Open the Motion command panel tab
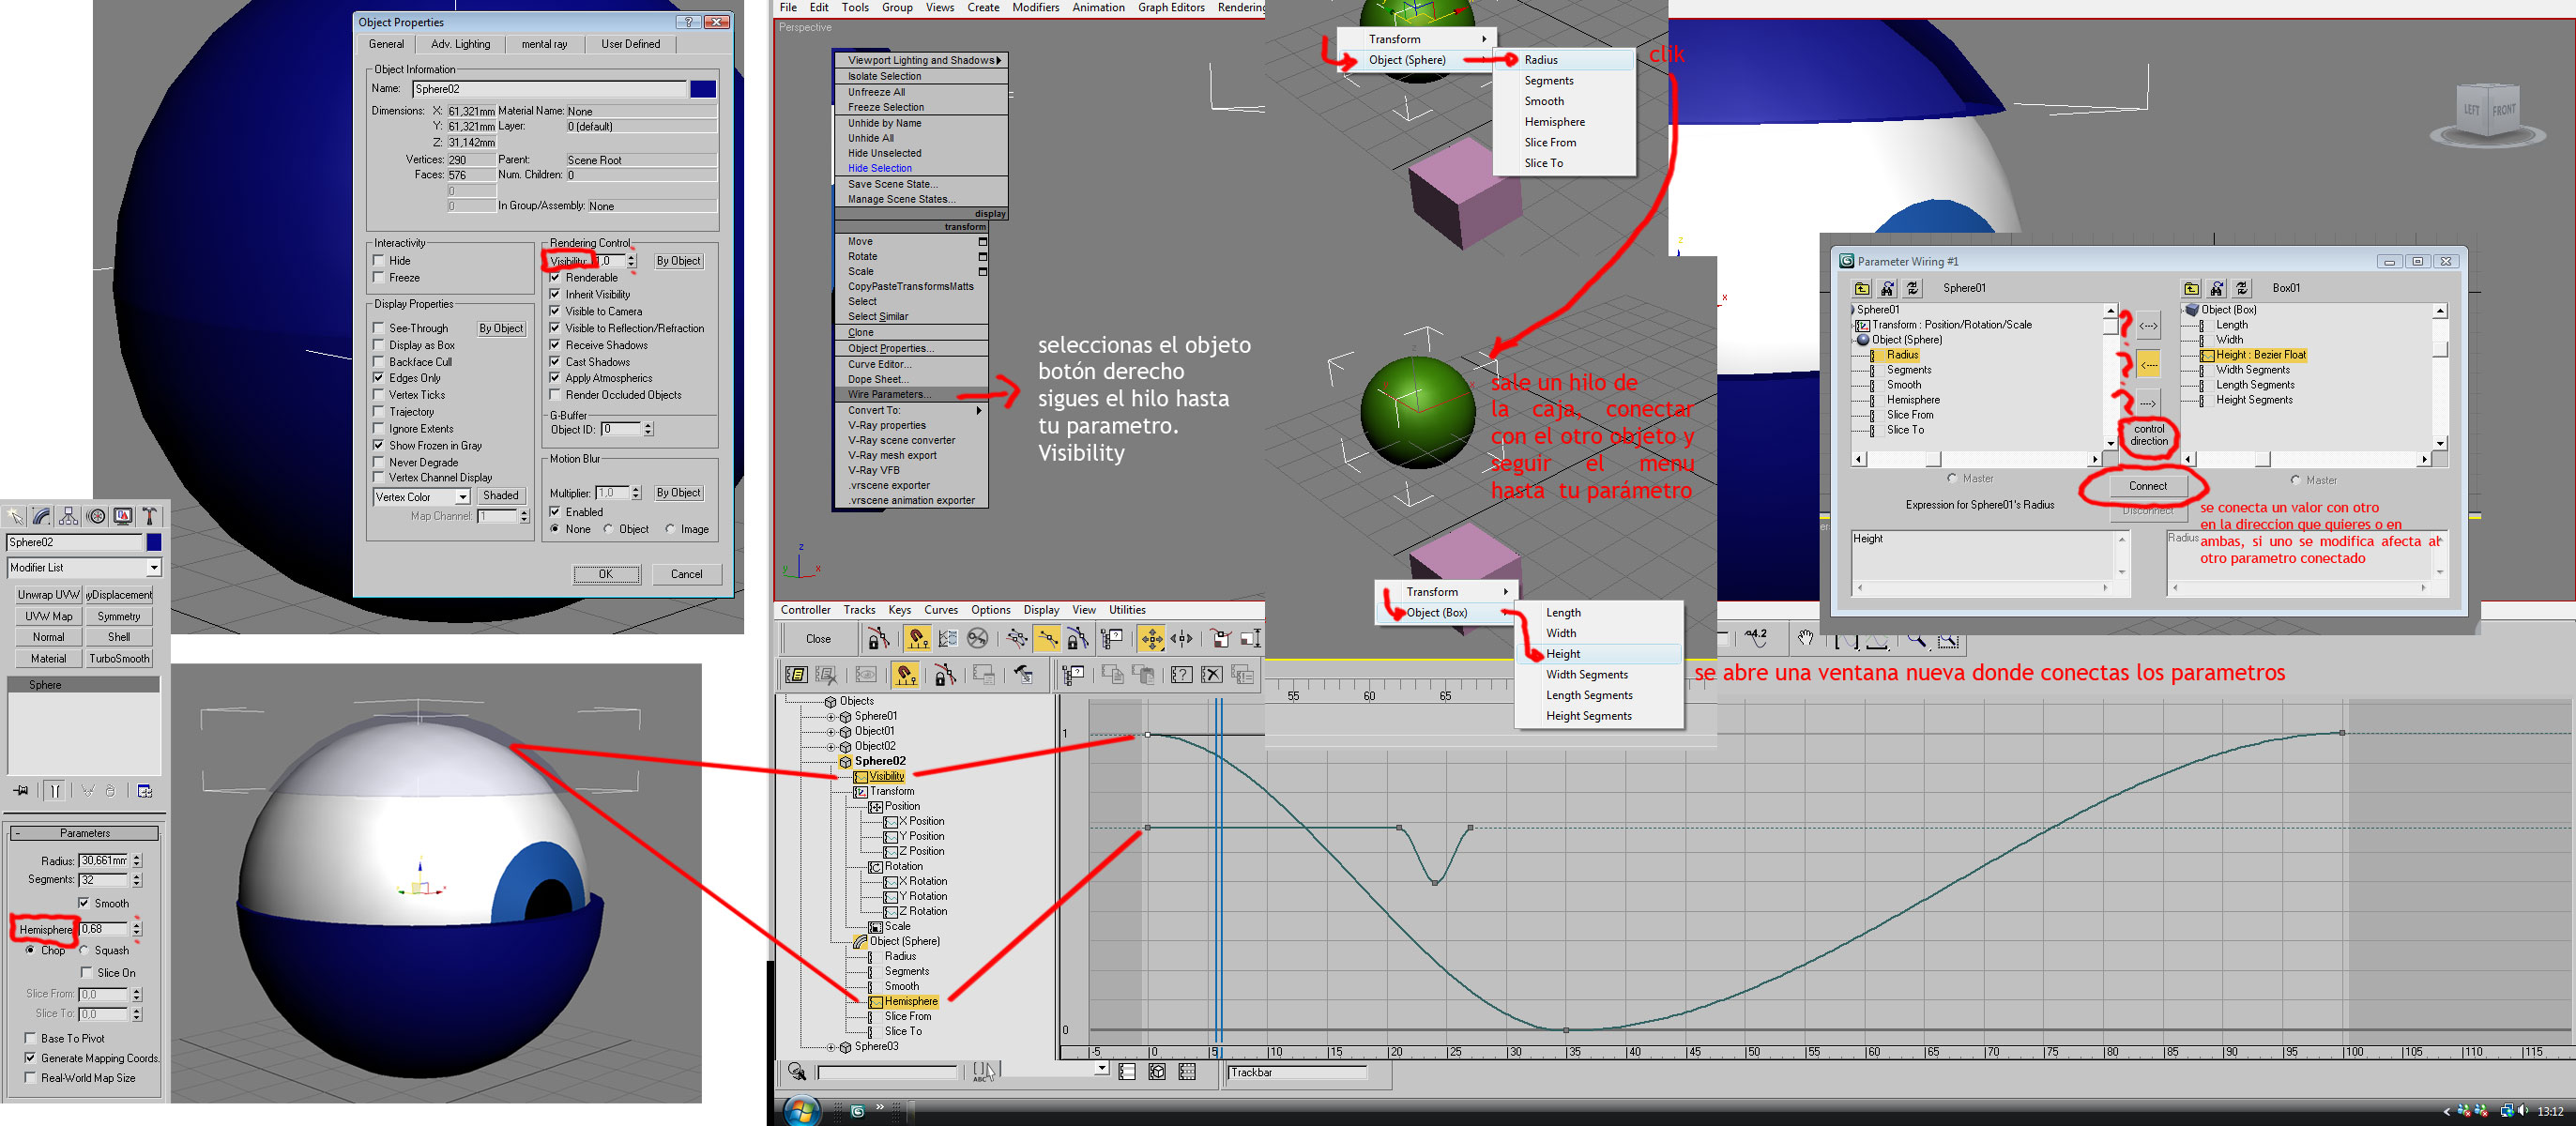 pos(96,516)
